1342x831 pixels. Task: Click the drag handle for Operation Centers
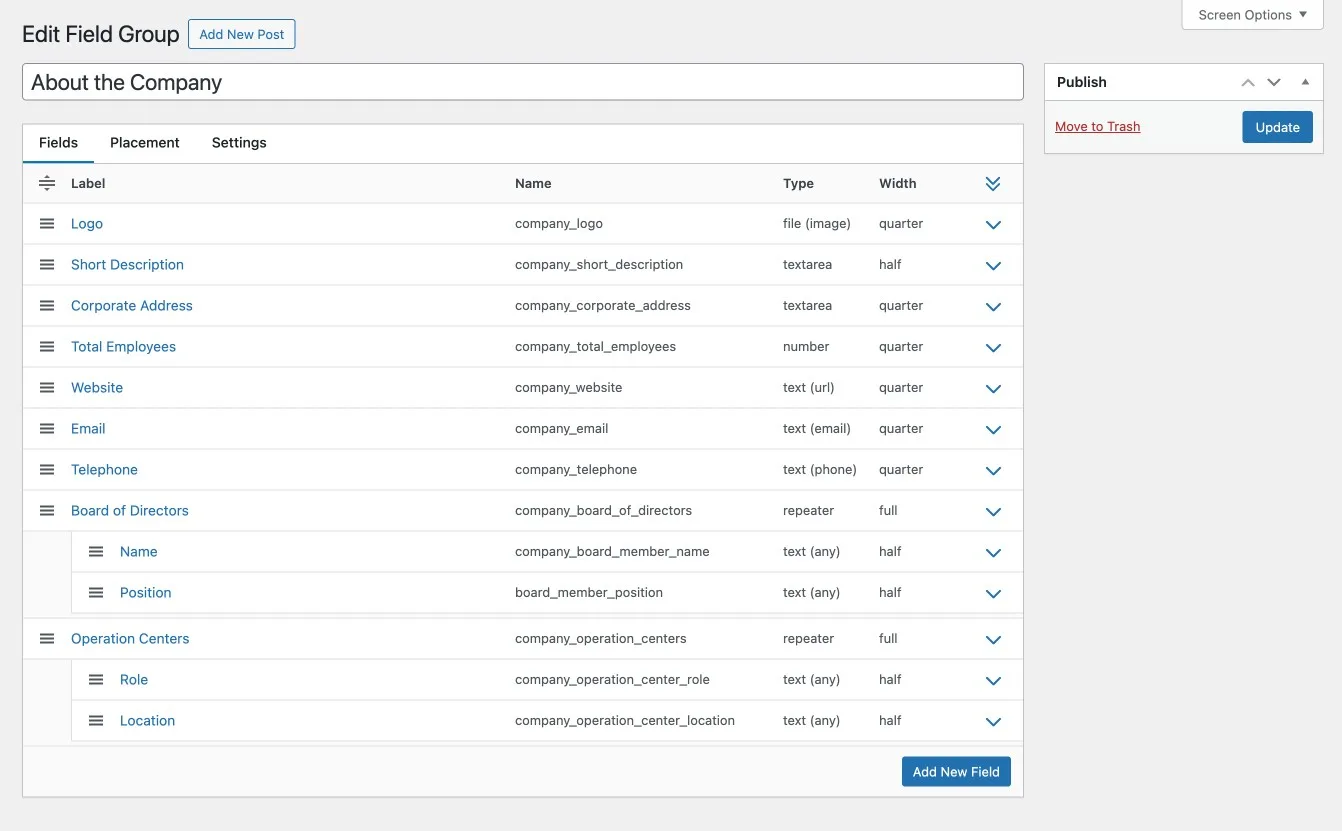point(47,639)
